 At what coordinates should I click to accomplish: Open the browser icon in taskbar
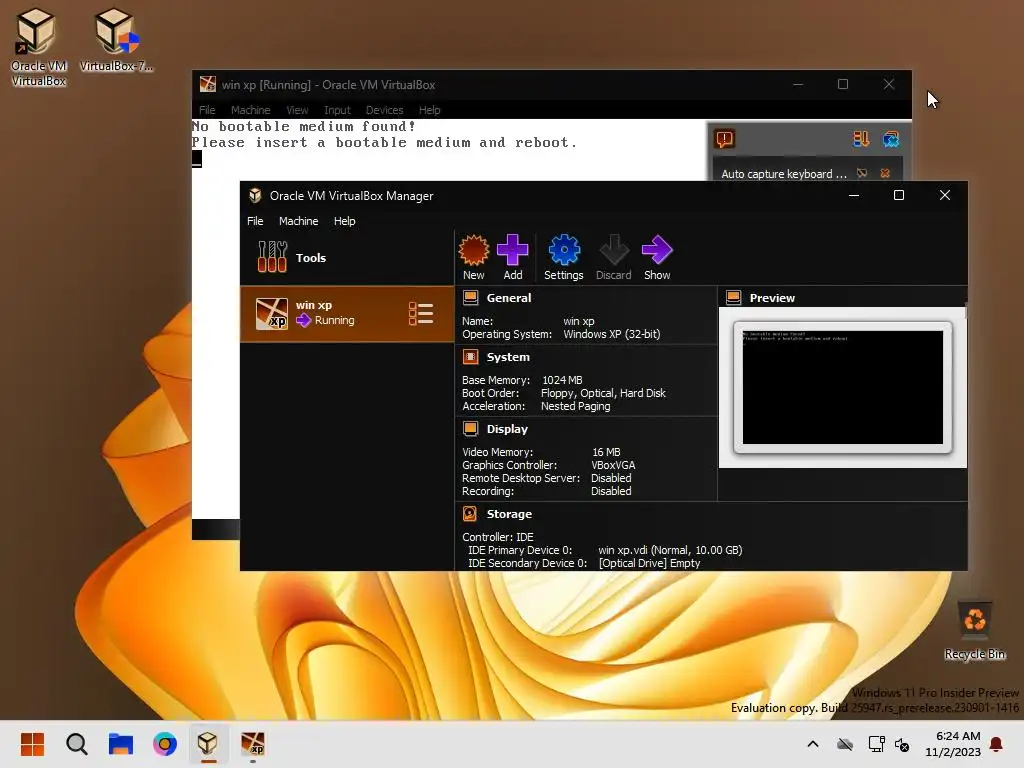tap(165, 744)
